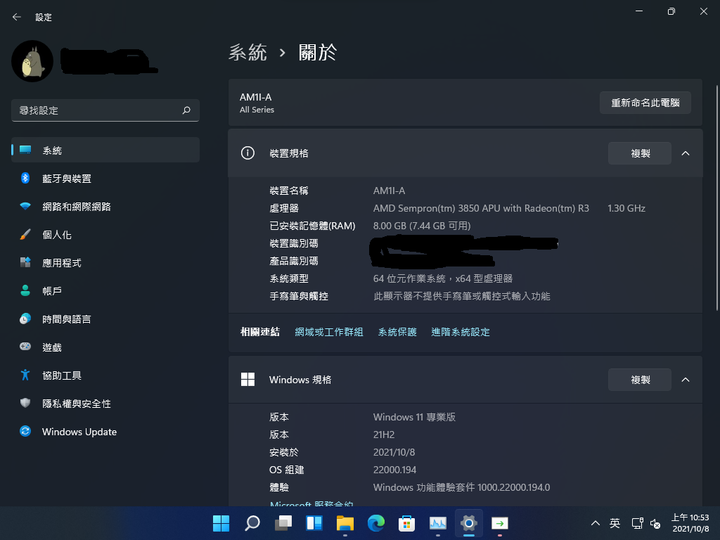720x540 pixels.
Task: Open taskbar Search
Action: (x=252, y=523)
